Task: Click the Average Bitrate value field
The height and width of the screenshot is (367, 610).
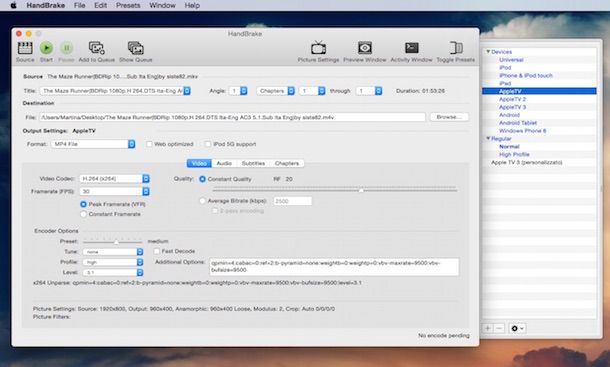Action: (293, 201)
